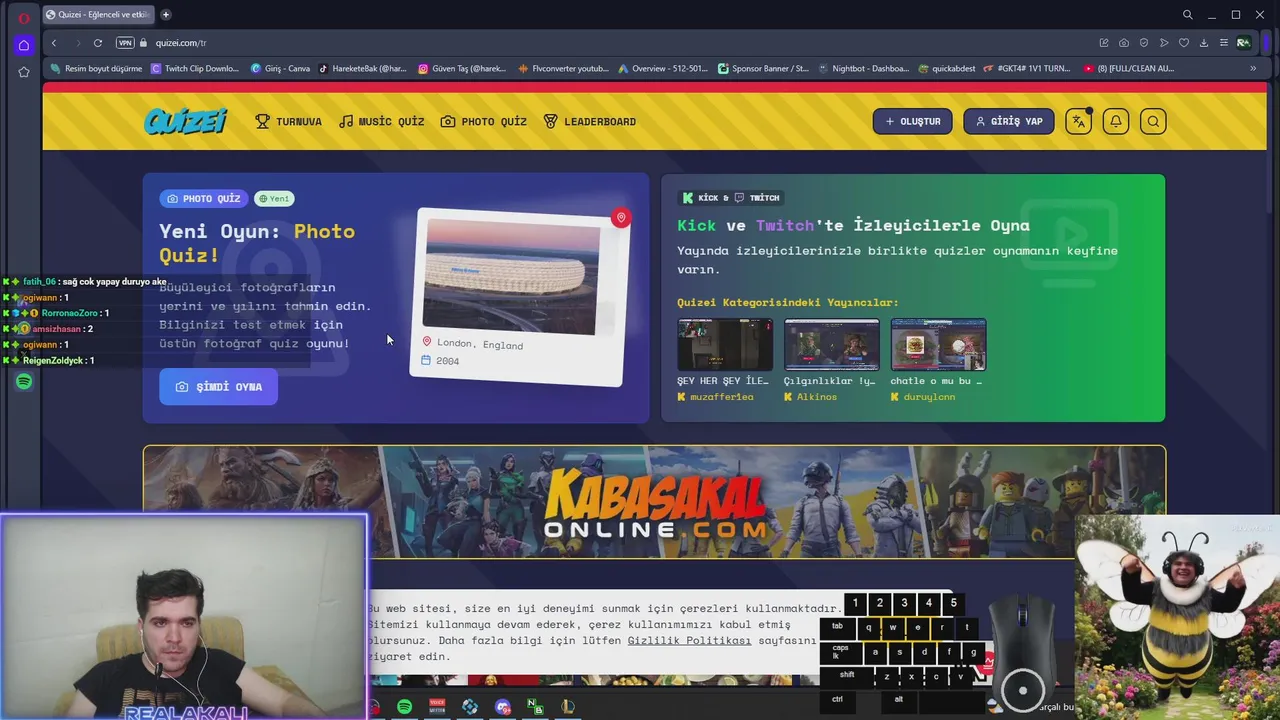Open a new browser tab
Screen dimensions: 1280x720
[x=166, y=14]
